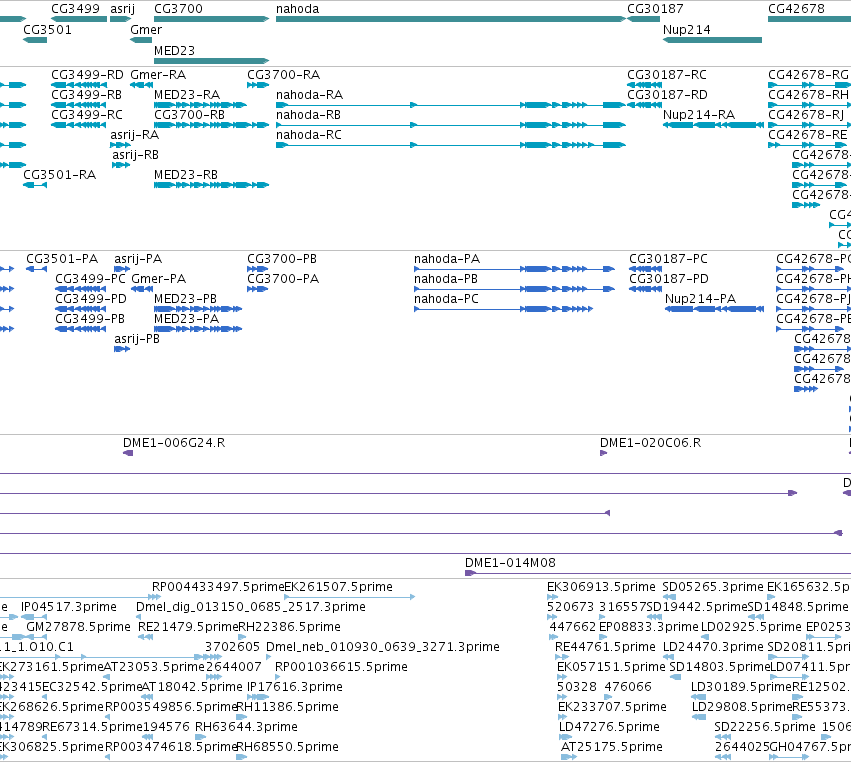Viewport: 851px width, 762px height.
Task: Click transcript CG3700-RB label
Action: [189, 115]
